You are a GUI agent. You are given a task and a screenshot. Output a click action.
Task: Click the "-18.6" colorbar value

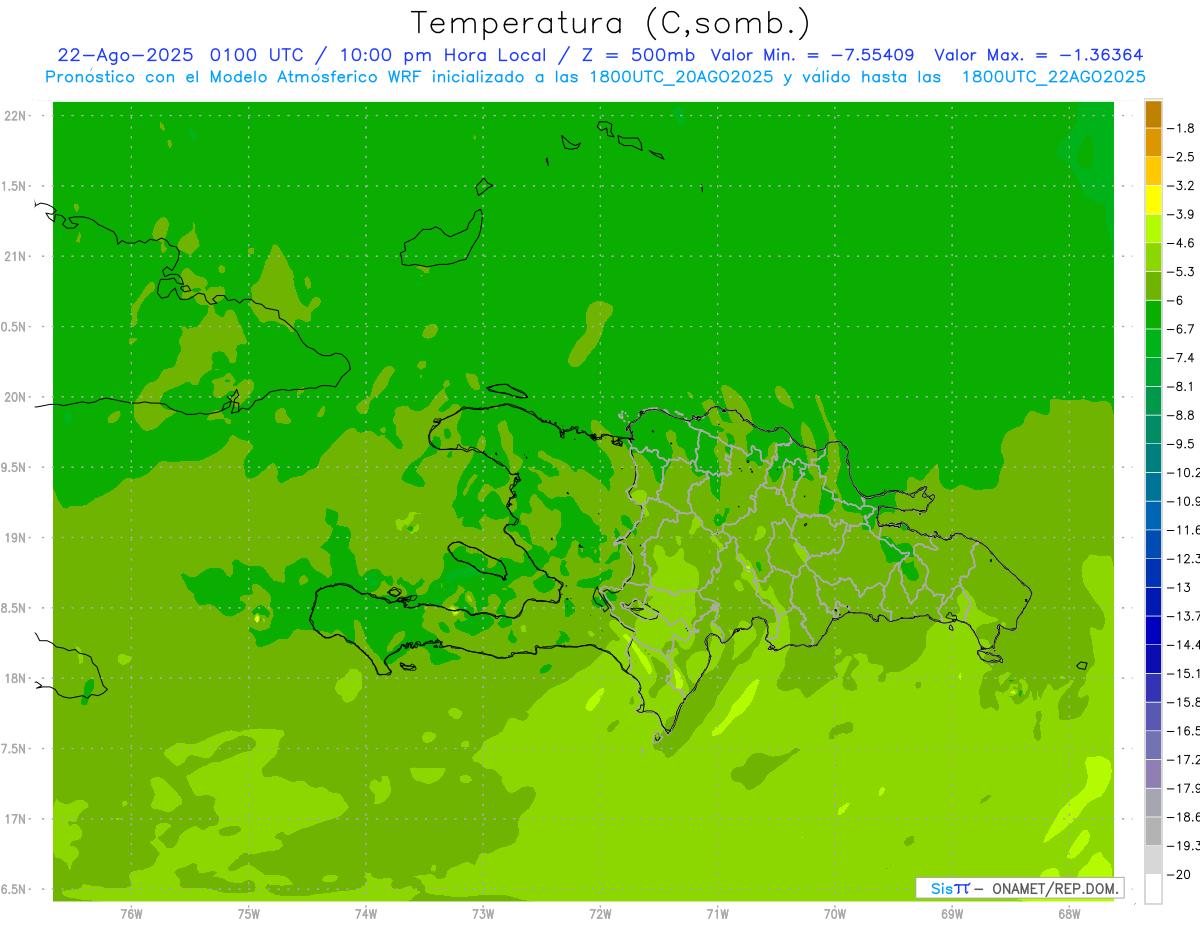[x=1184, y=817]
